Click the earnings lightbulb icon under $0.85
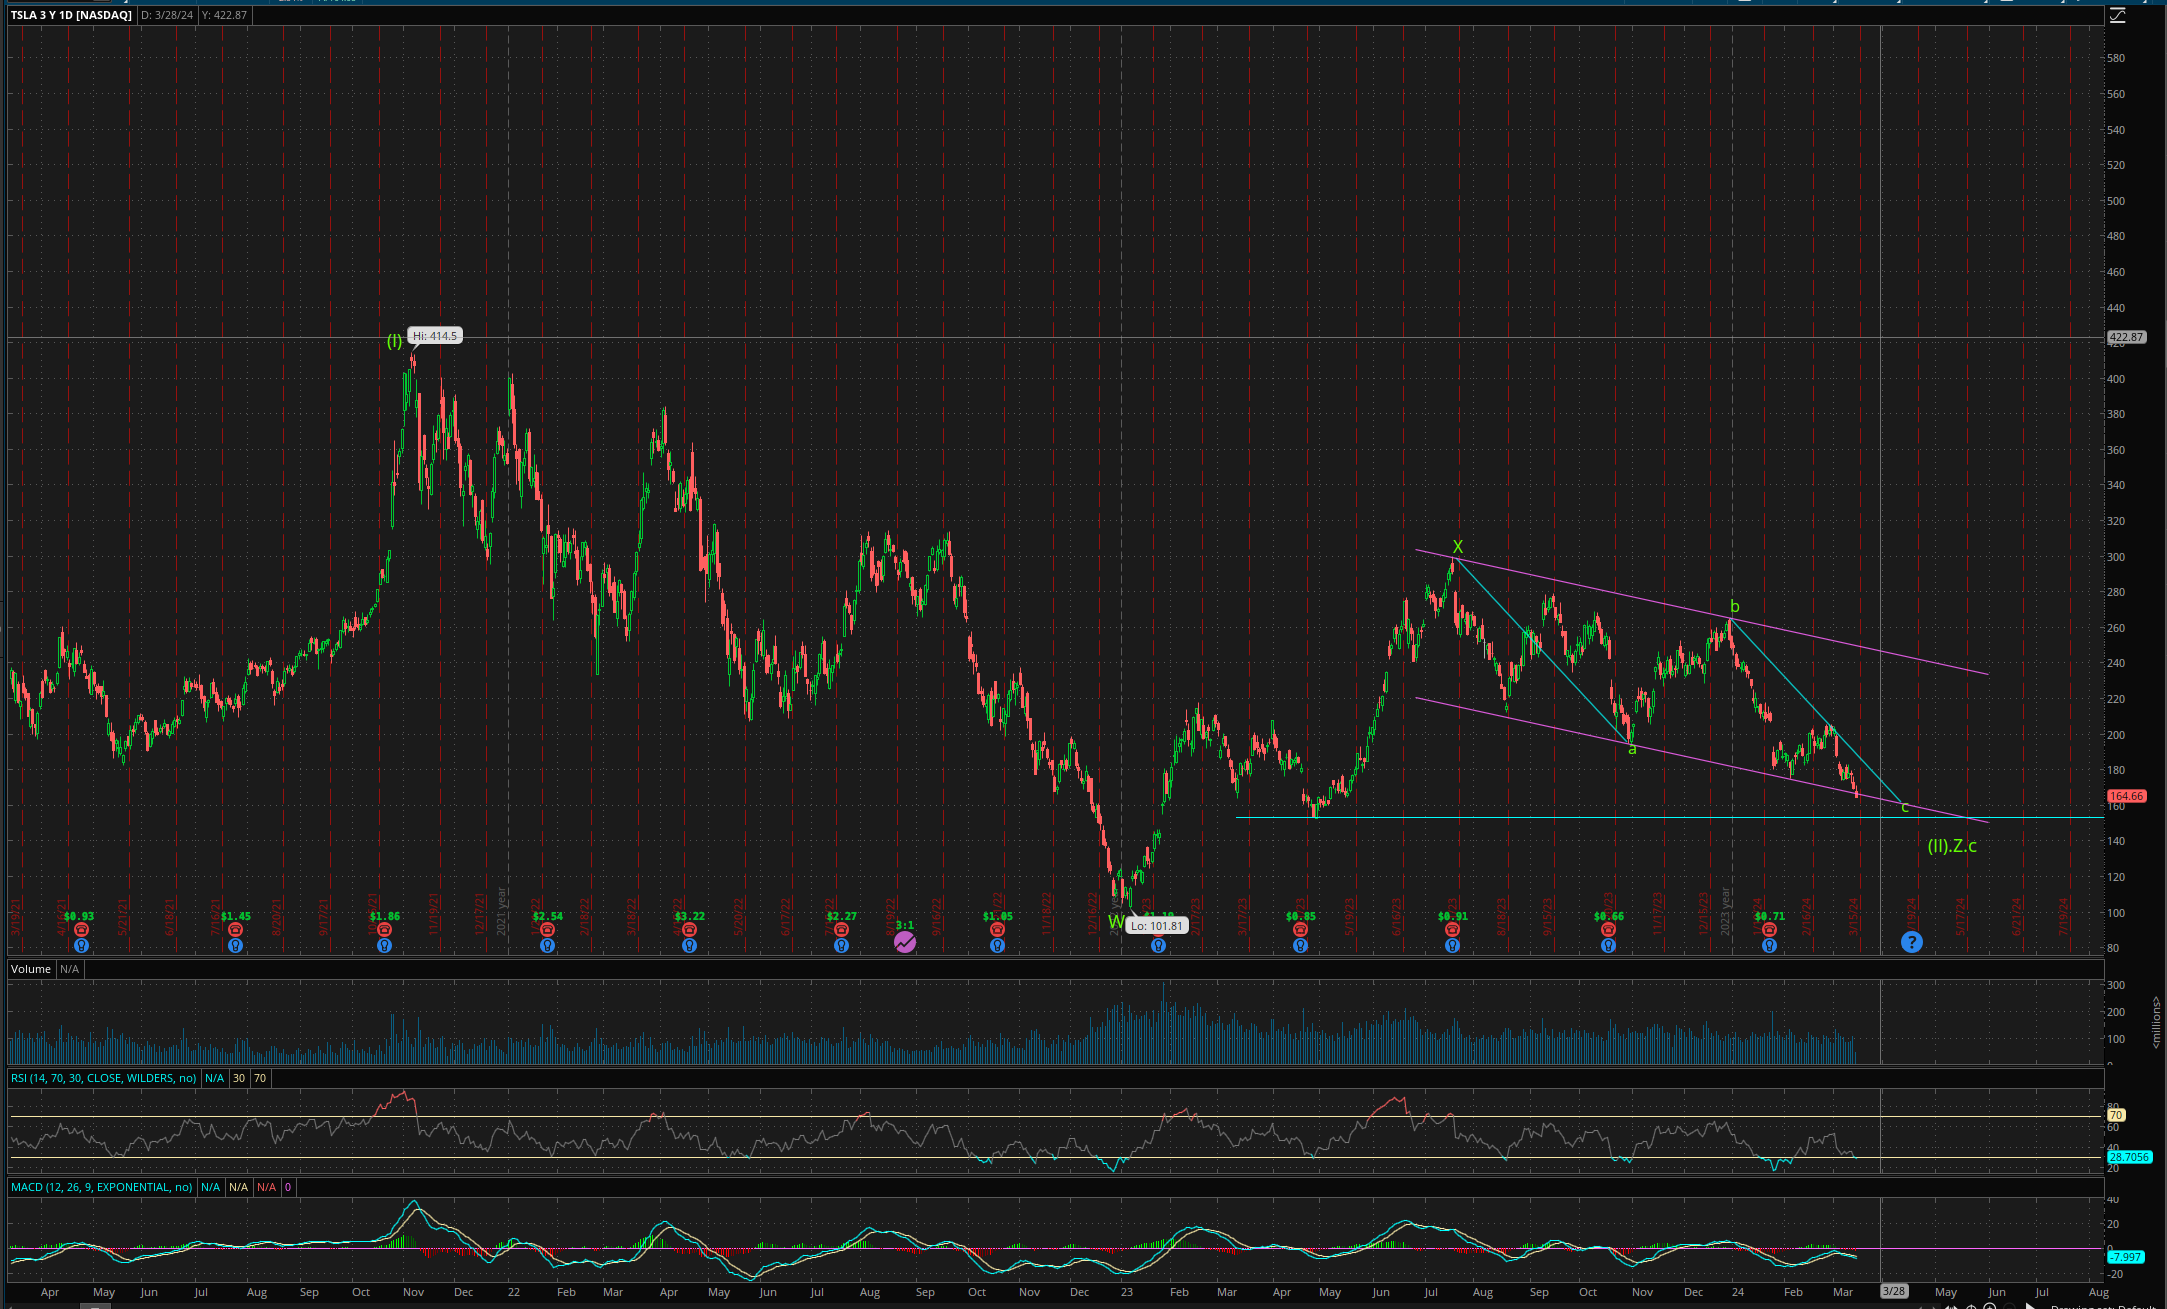The height and width of the screenshot is (1309, 2167). [1300, 945]
